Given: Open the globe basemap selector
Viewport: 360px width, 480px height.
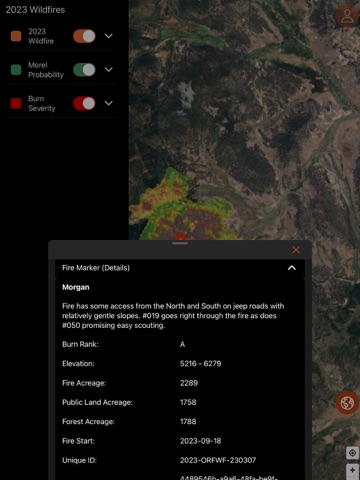Looking at the screenshot, I should coord(347,403).
